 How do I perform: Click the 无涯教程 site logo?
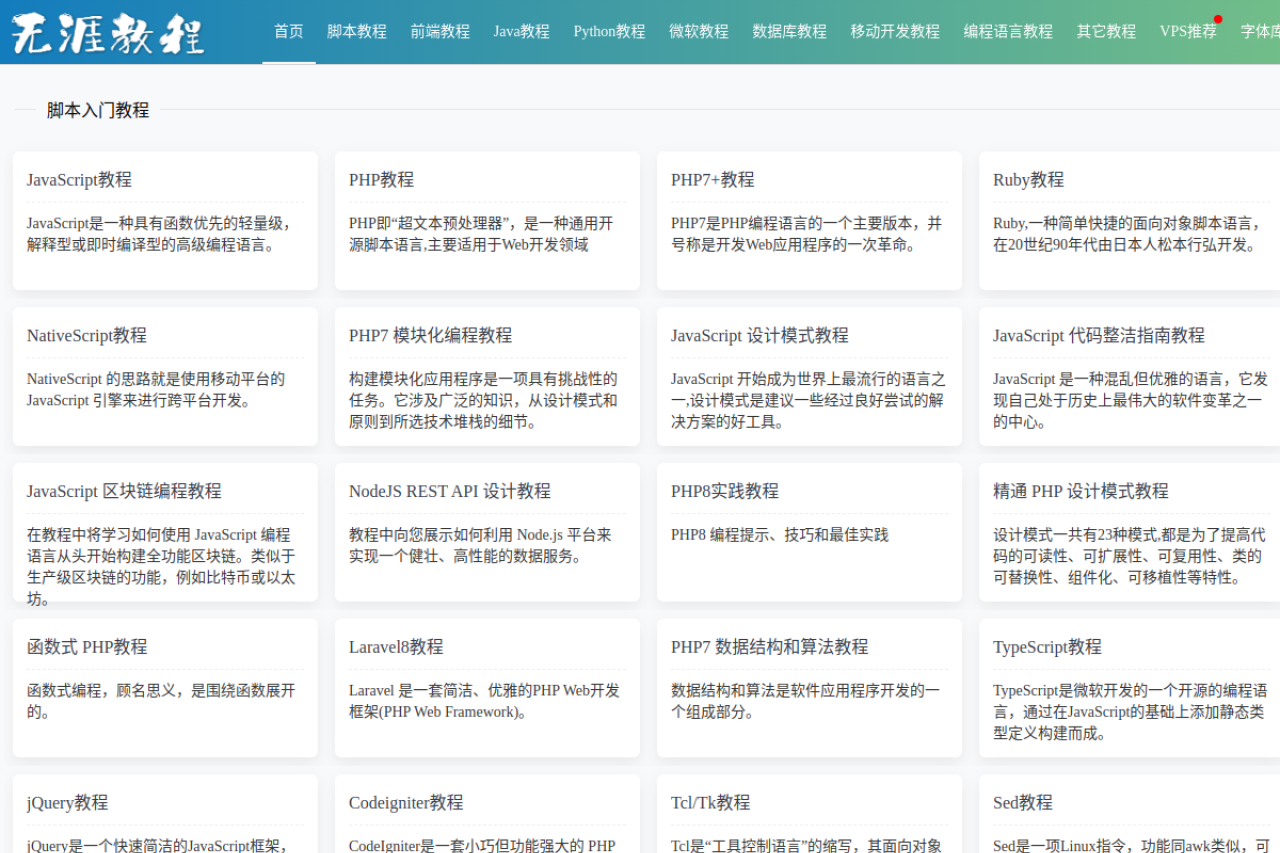tap(108, 33)
